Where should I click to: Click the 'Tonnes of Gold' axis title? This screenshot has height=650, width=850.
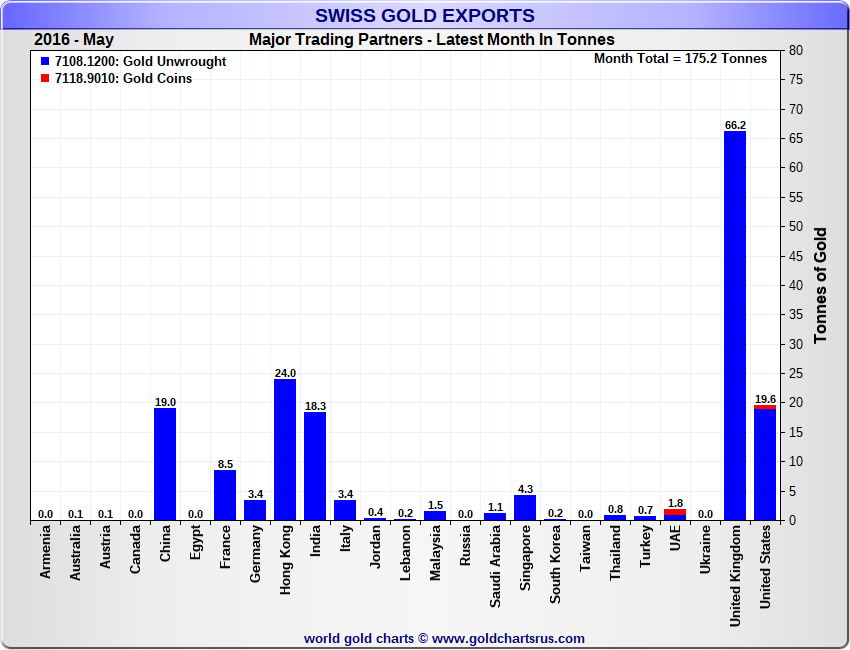click(x=820, y=285)
